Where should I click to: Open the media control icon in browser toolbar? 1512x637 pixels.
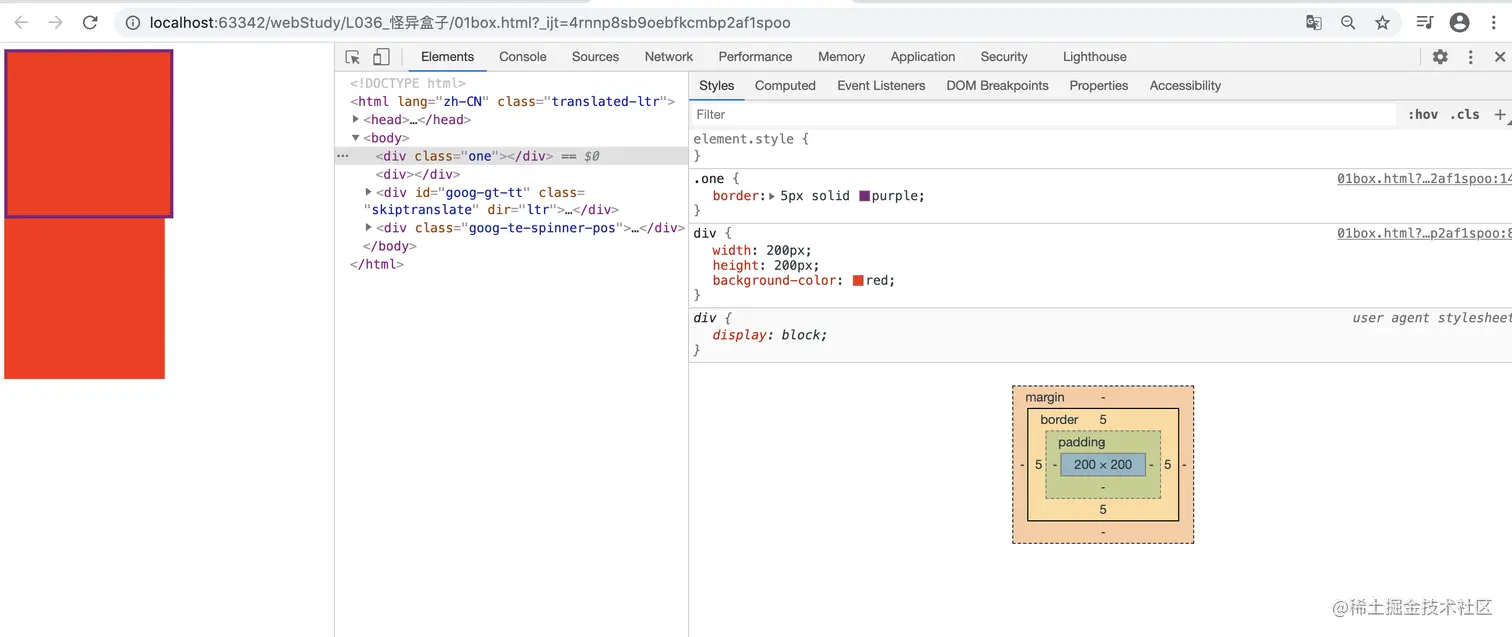pos(1425,22)
